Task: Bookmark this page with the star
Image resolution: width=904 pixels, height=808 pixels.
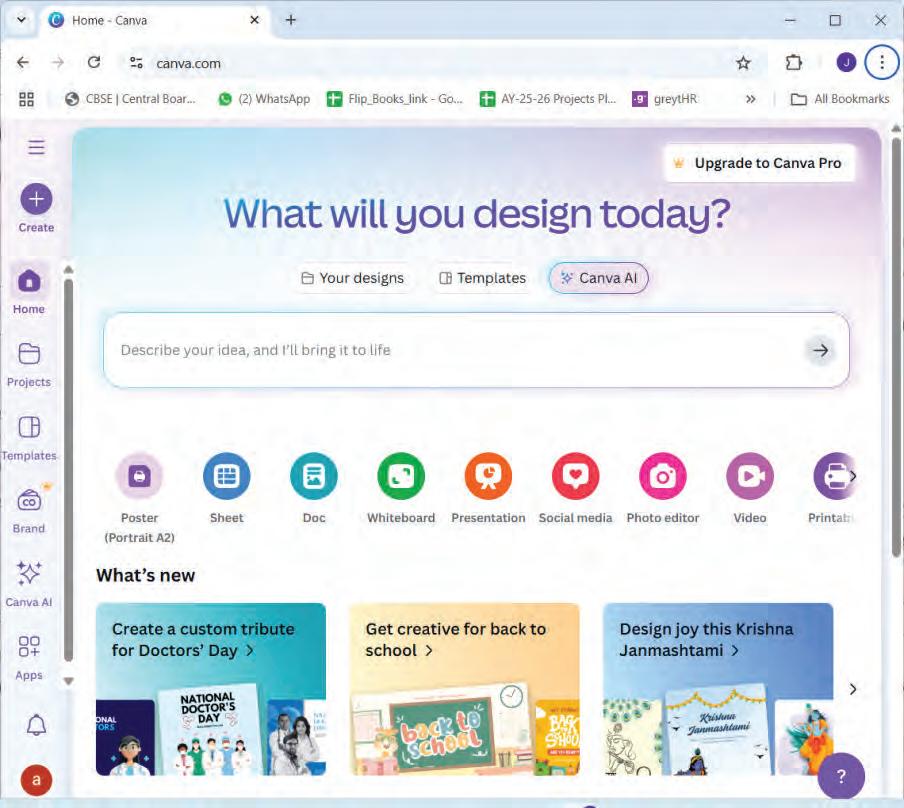Action: coord(743,63)
